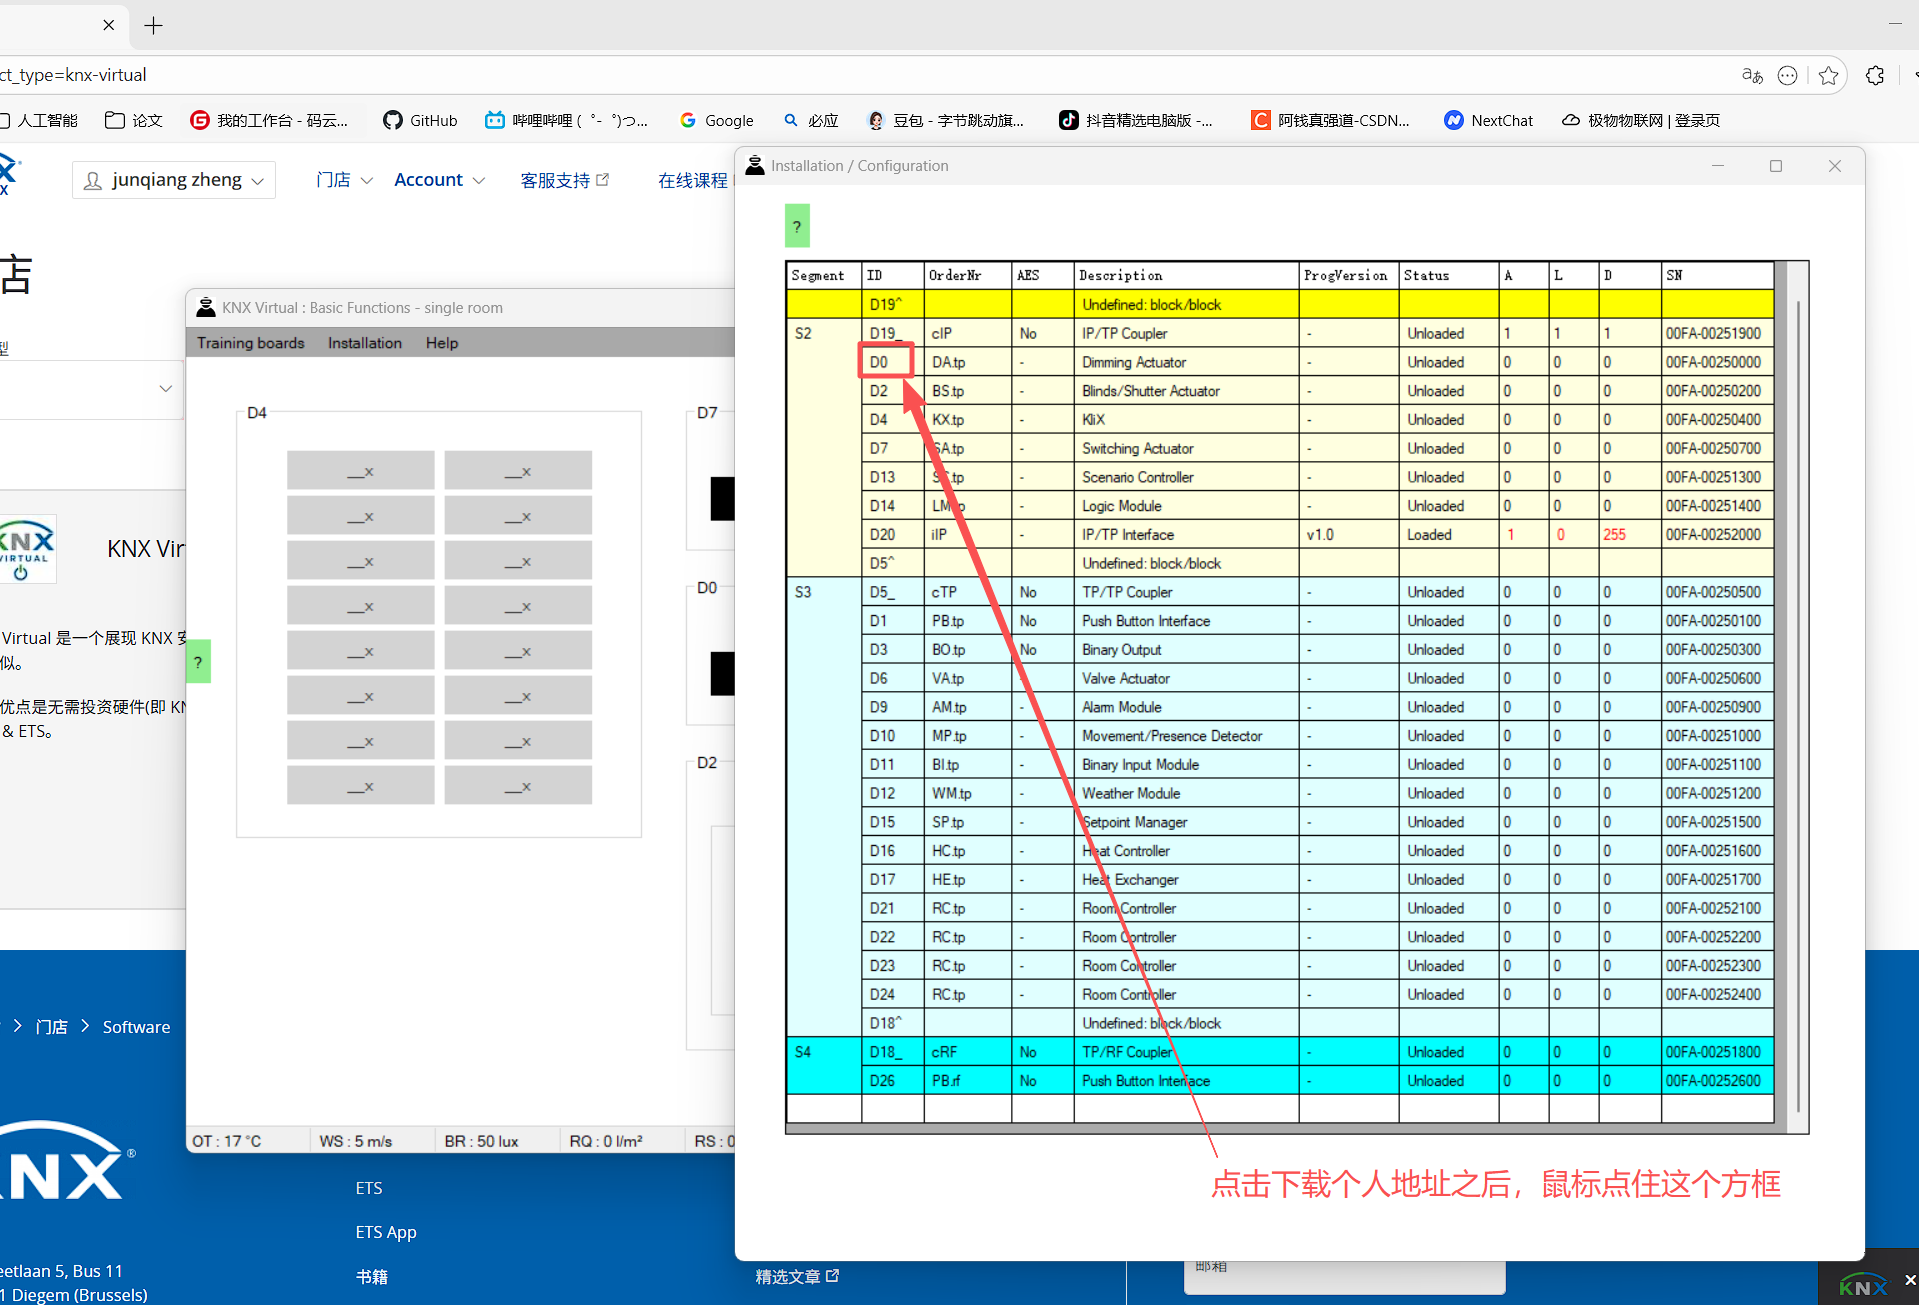Click the new tab plus button
The height and width of the screenshot is (1305, 1919).
point(153,25)
